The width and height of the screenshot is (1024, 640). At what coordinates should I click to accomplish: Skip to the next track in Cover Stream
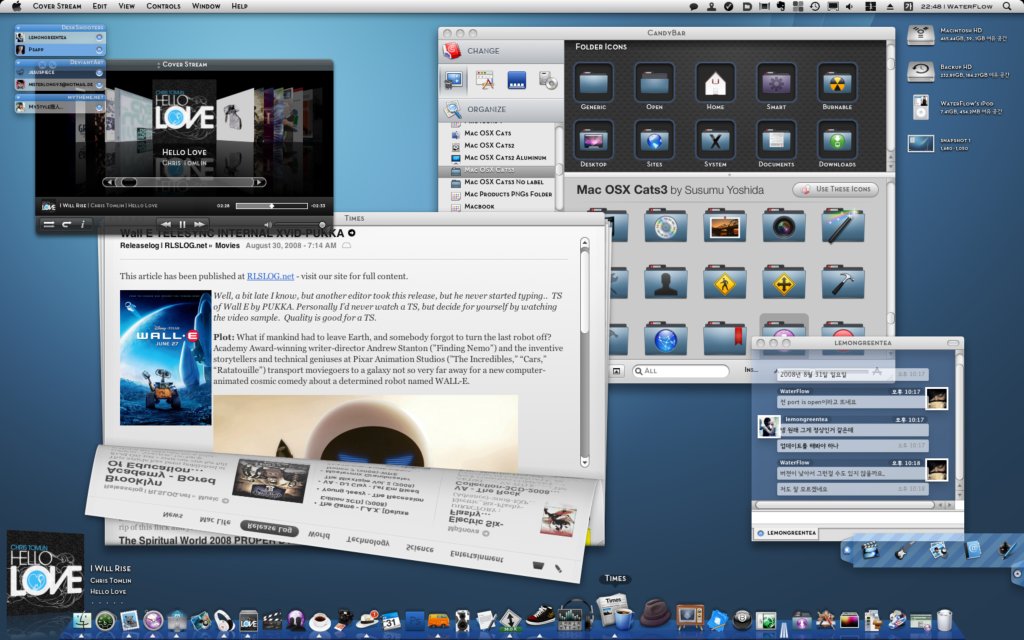(199, 225)
